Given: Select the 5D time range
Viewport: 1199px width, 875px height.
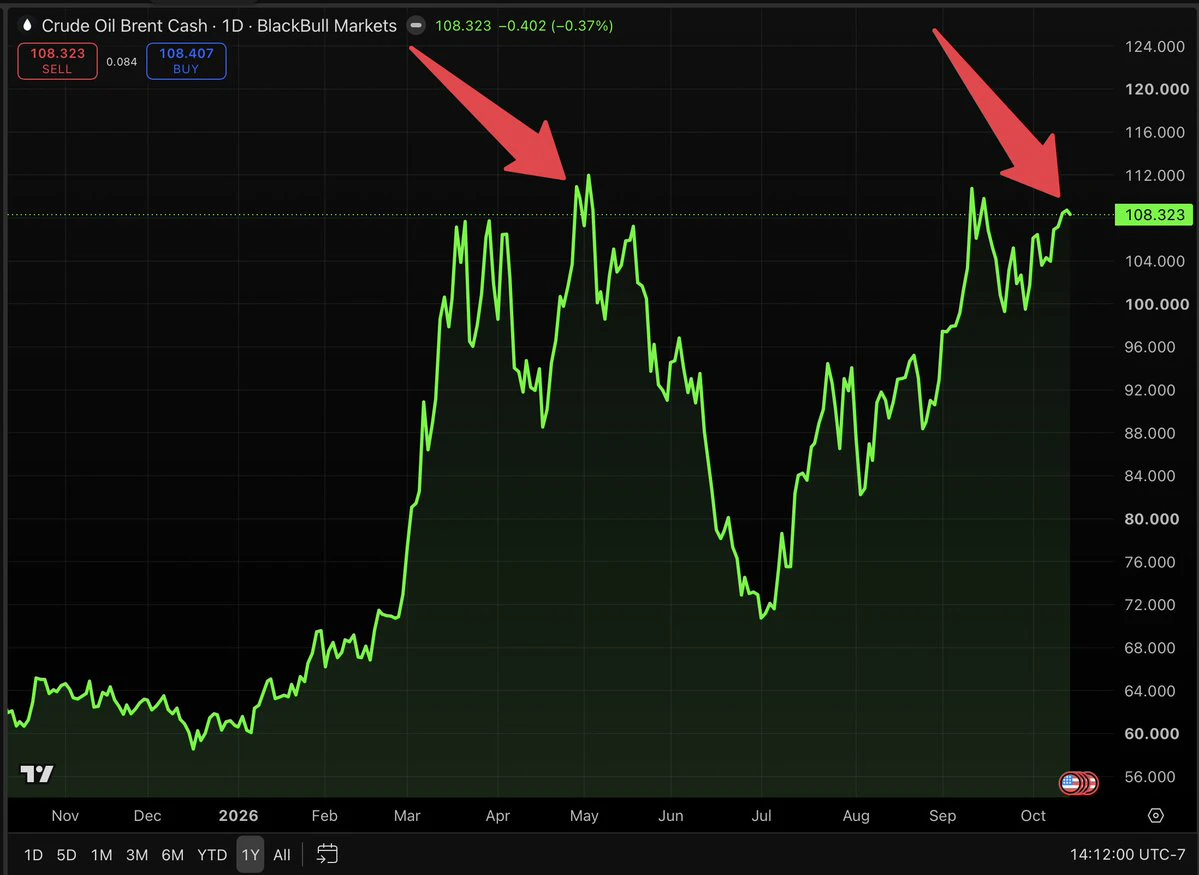Looking at the screenshot, I should [x=67, y=854].
